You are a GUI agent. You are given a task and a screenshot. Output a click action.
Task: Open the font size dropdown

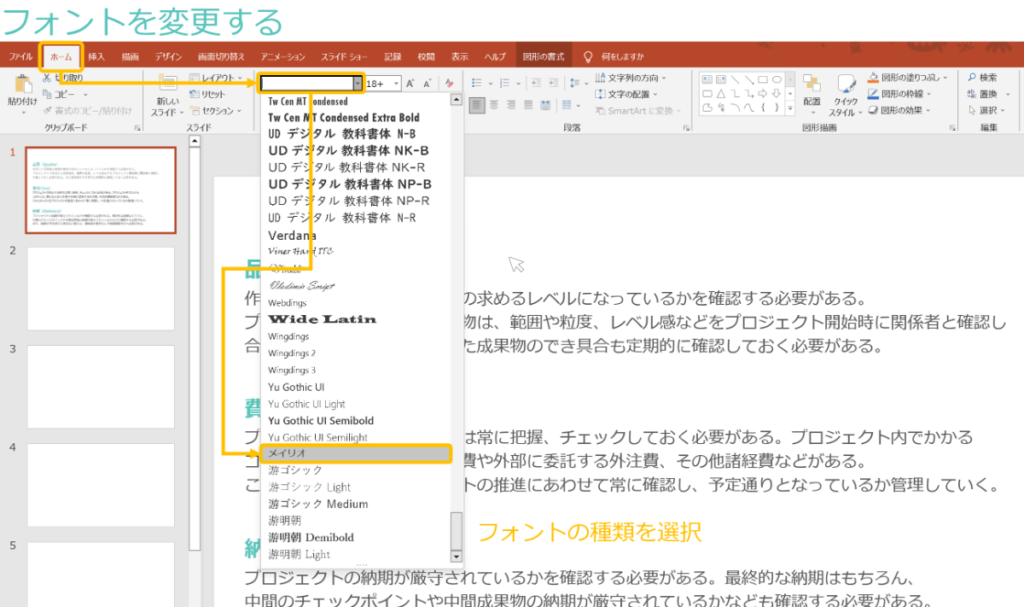(x=396, y=84)
